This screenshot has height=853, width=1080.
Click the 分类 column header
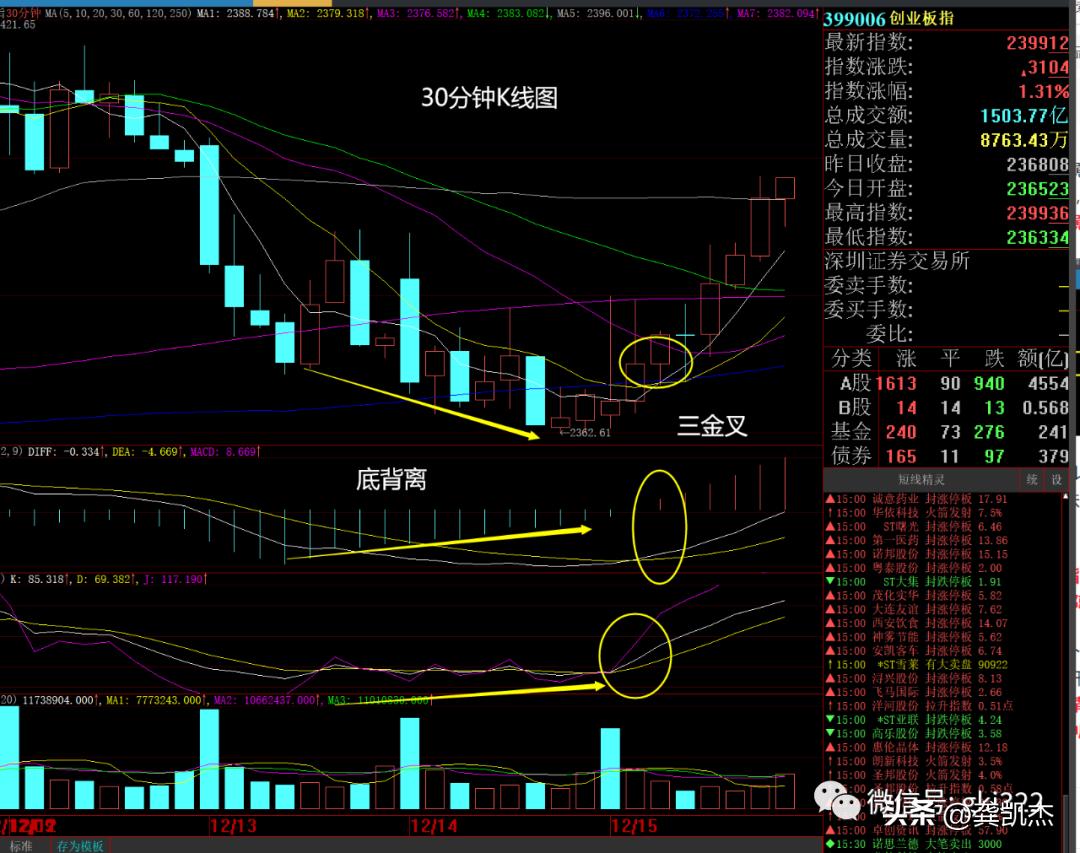pyautogui.click(x=852, y=358)
